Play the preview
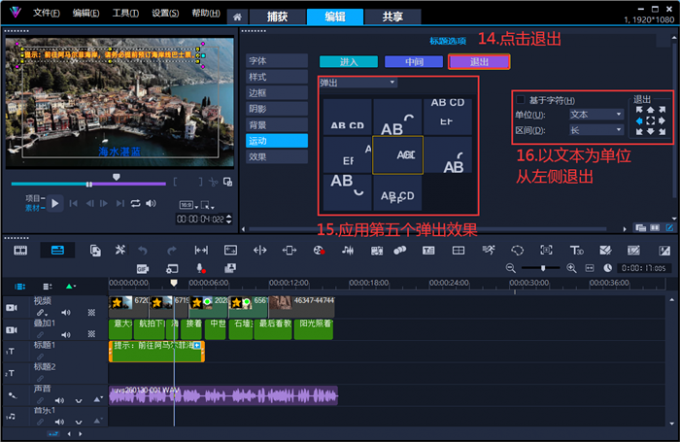The width and height of the screenshot is (680, 442). tap(55, 203)
